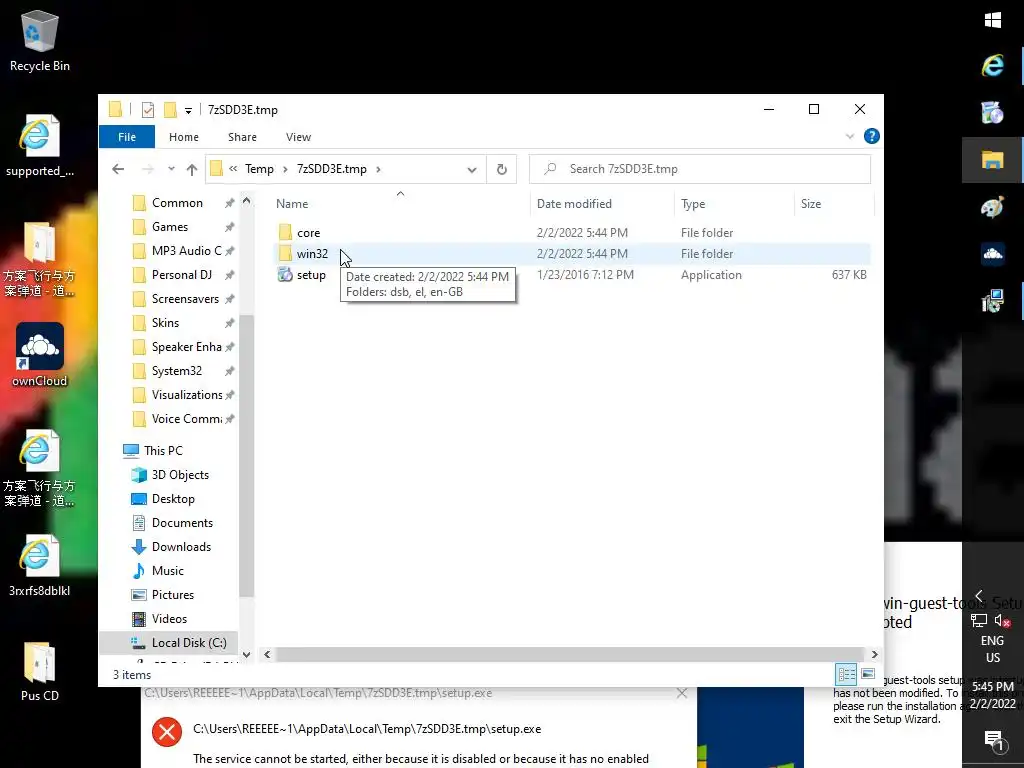Sort by Date modified column header
The image size is (1024, 768).
[x=602, y=204]
